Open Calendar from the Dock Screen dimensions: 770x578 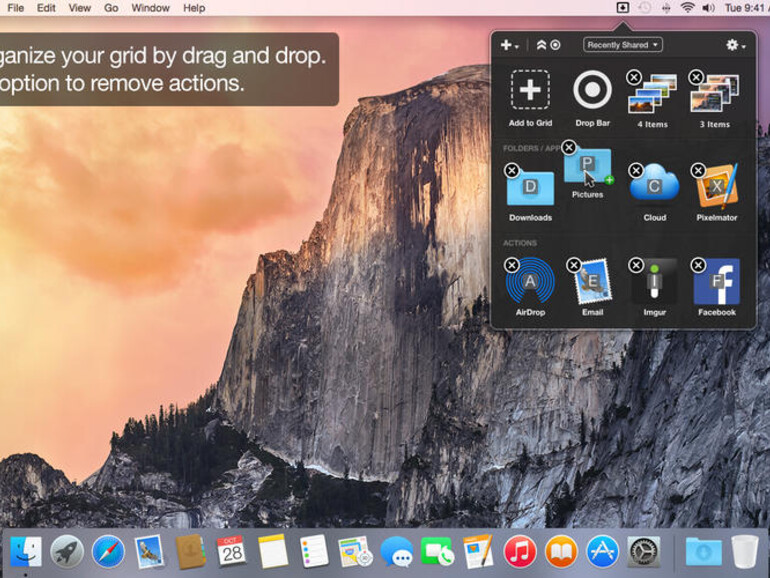click(x=231, y=551)
